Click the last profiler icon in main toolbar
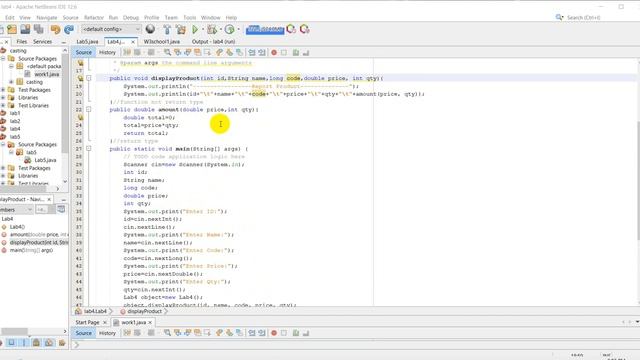This screenshot has height=360, width=640. coord(304,29)
